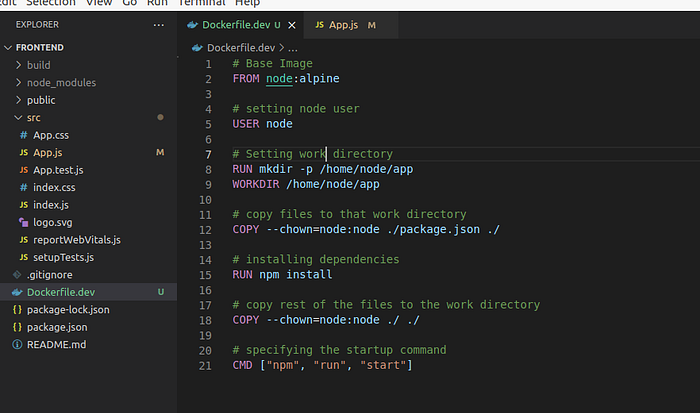
Task: Click the JS icon beside reportWebVitals.js
Action: tap(24, 240)
